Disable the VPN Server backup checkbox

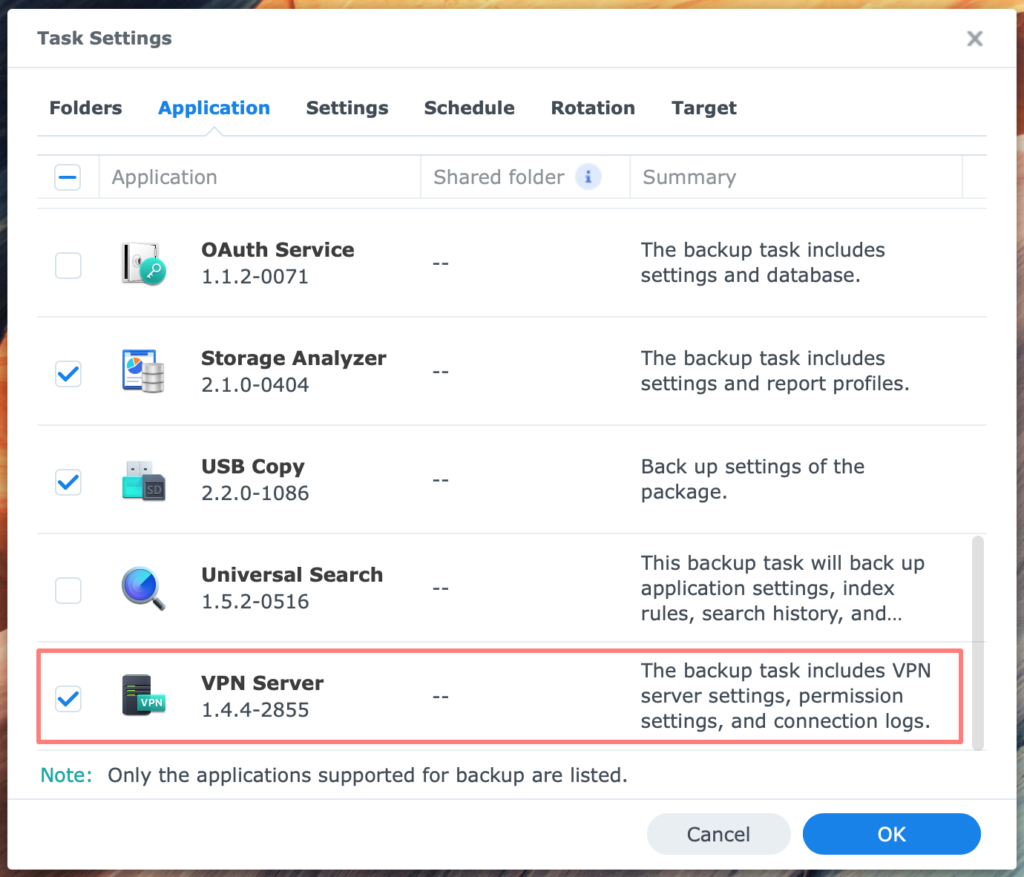68,699
